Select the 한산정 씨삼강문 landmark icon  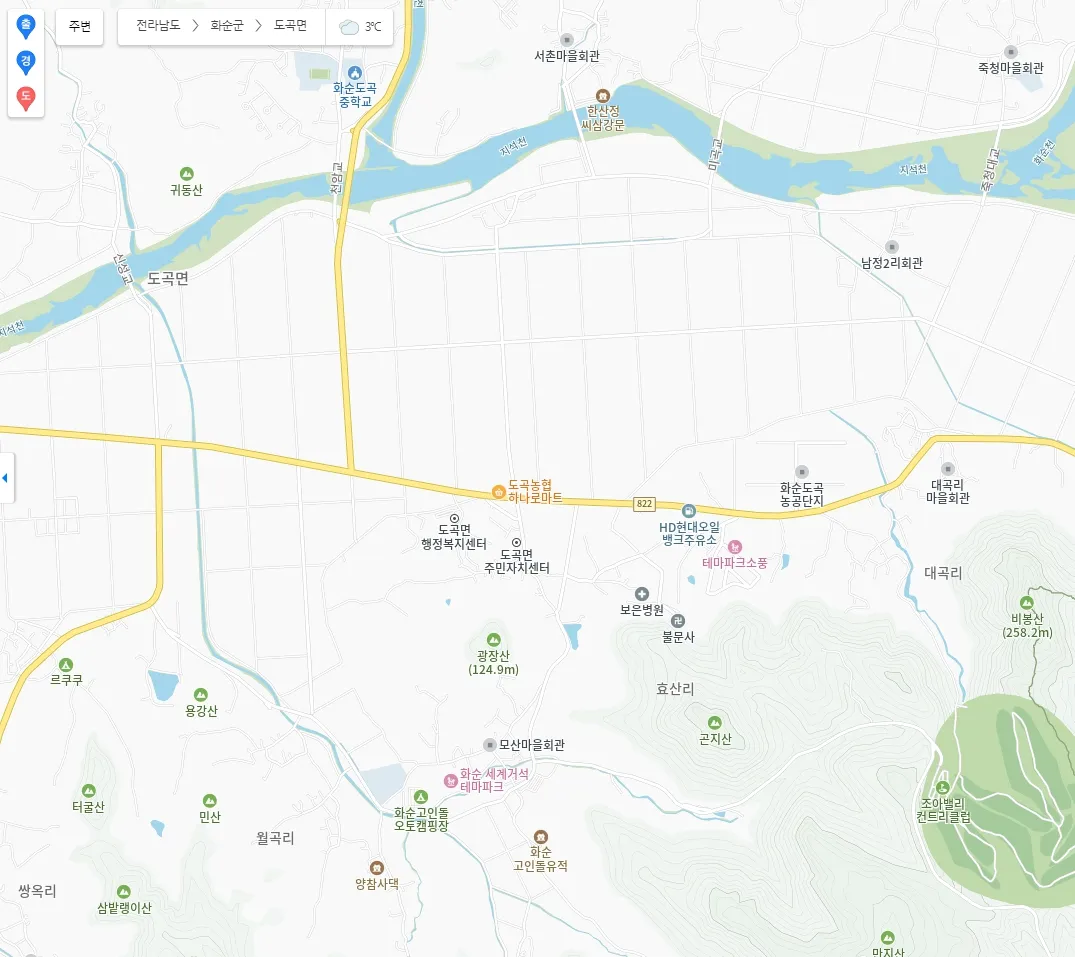click(x=603, y=95)
